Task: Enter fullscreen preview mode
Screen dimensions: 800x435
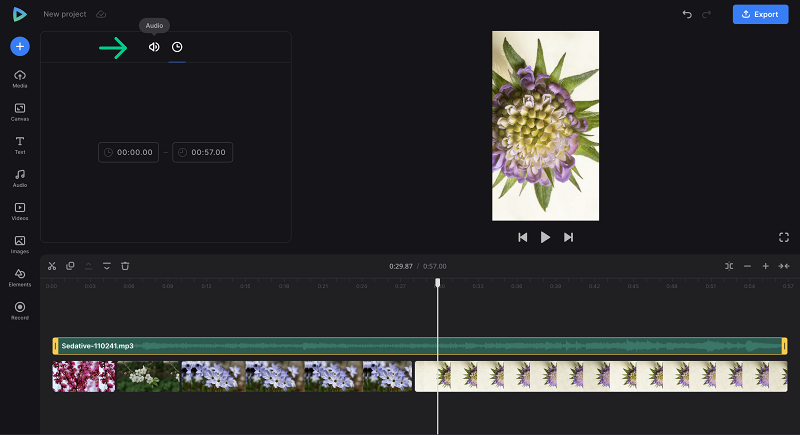Action: click(784, 237)
